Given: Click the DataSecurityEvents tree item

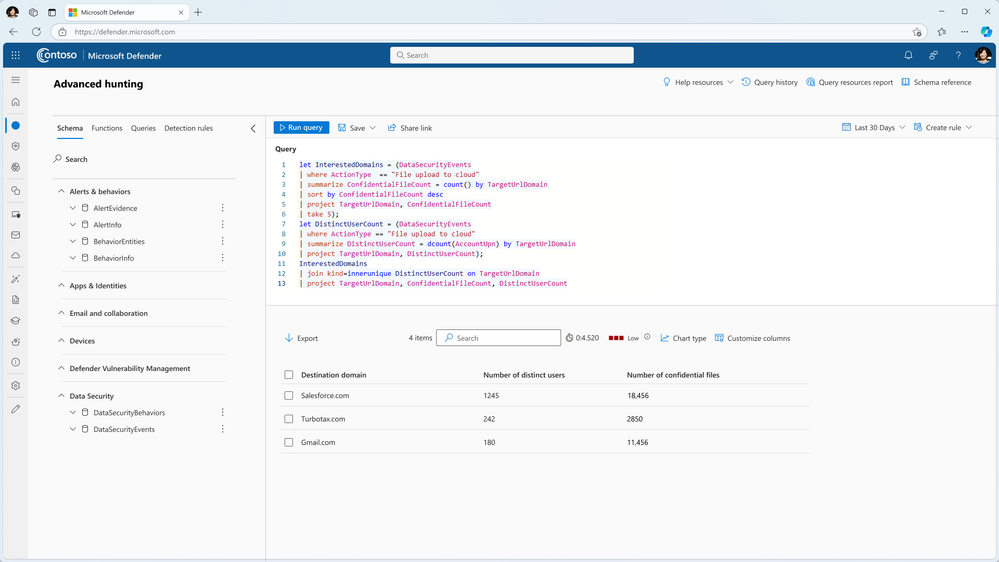Looking at the screenshot, I should point(124,429).
